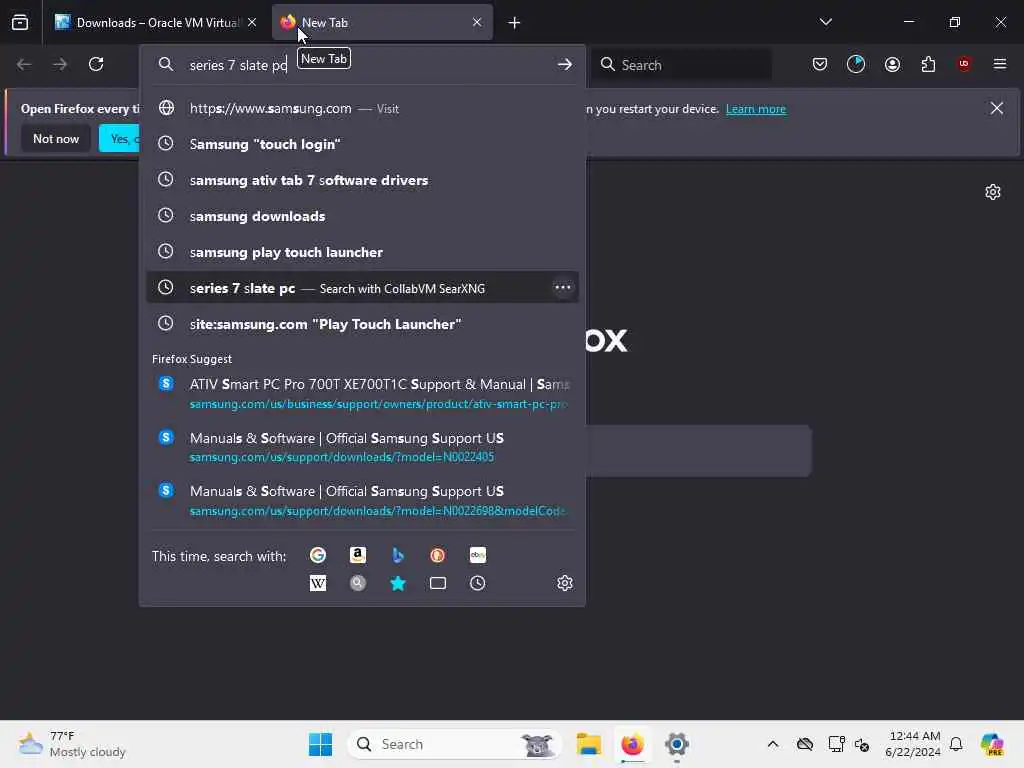The width and height of the screenshot is (1024, 768).
Task: Open the Windows Start menu
Action: 320,744
